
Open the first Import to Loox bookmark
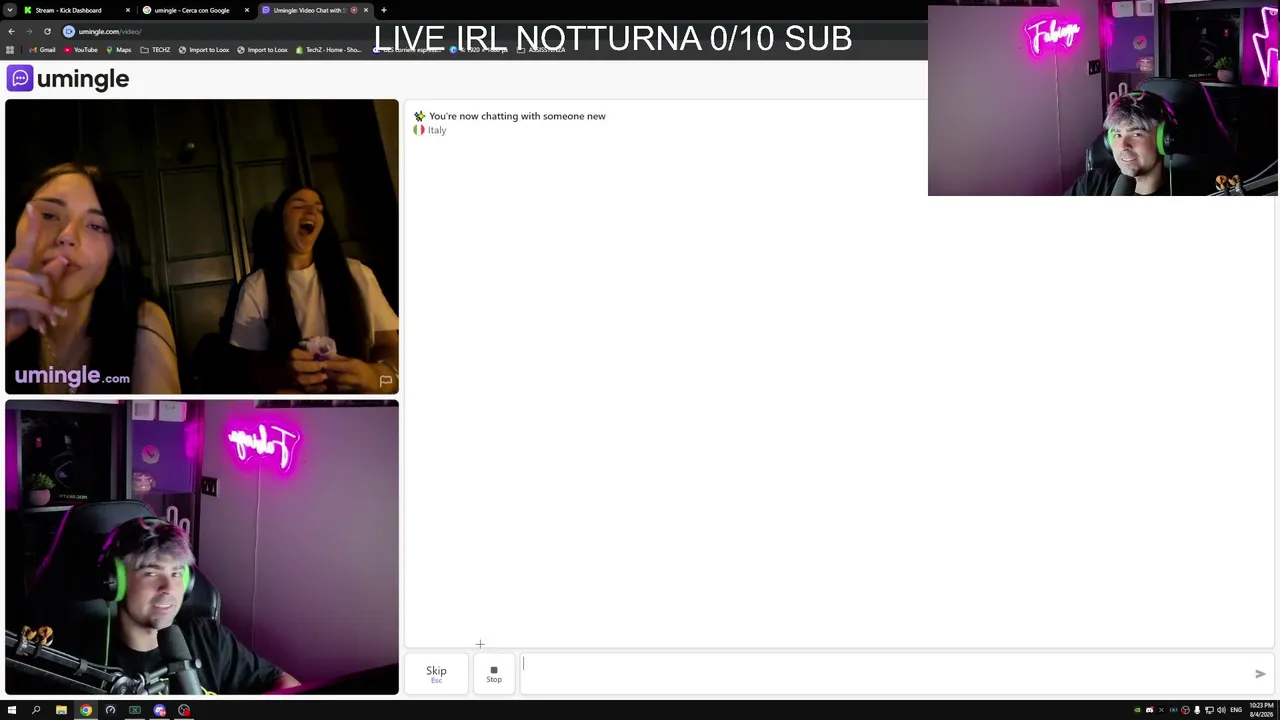(204, 50)
